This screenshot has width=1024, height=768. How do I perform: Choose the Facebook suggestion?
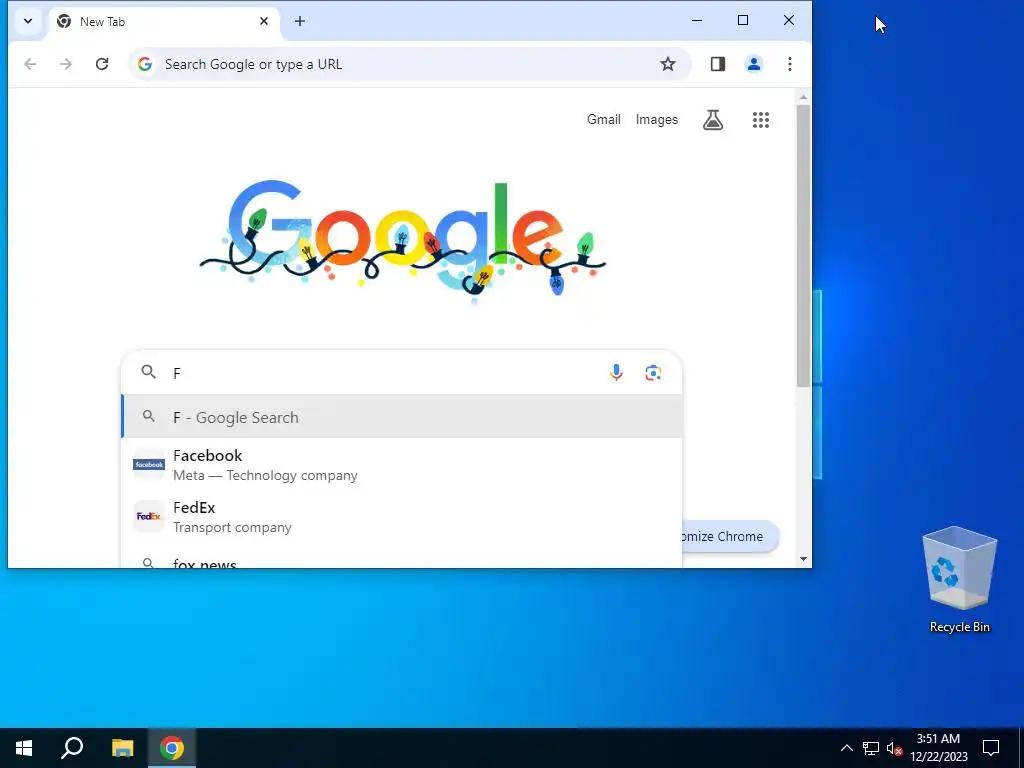(x=402, y=464)
